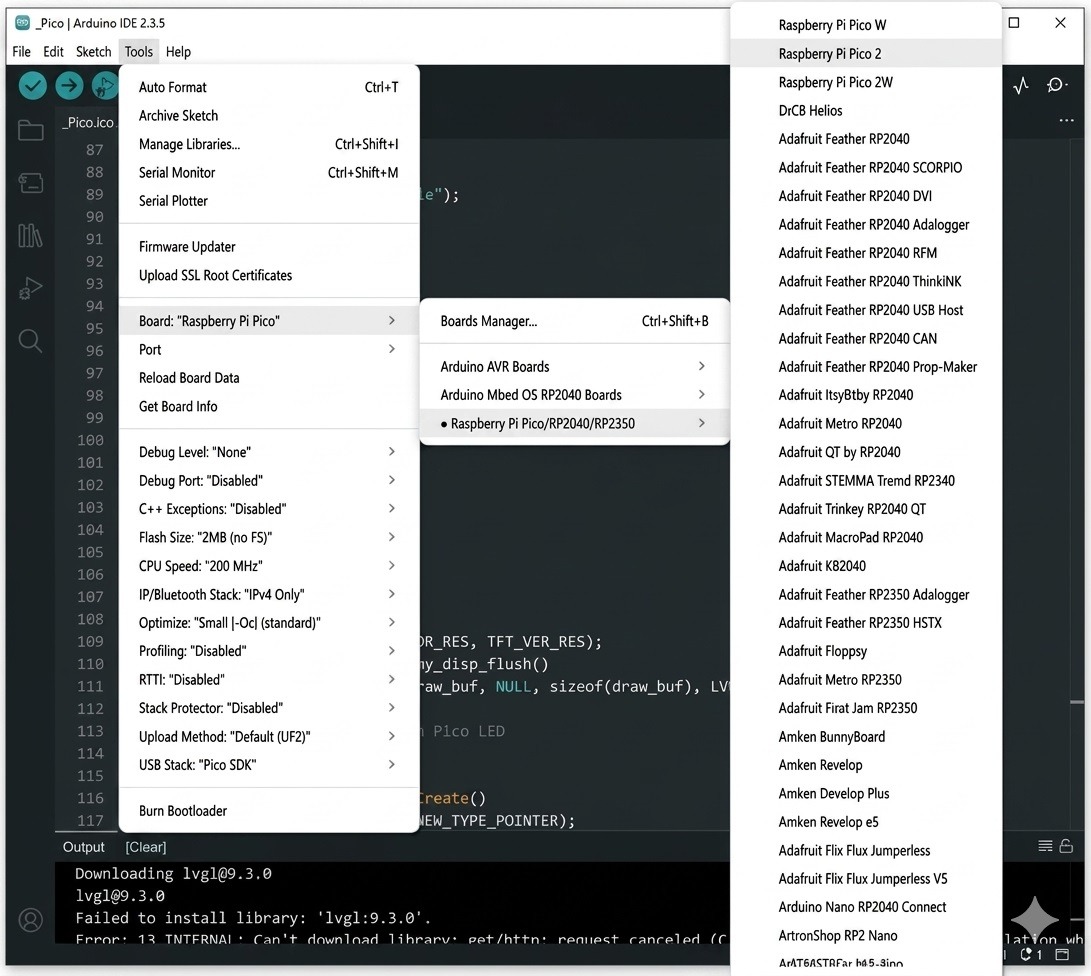Launch Firmware Updater menu entry
This screenshot has width=1091, height=976.
(269, 247)
